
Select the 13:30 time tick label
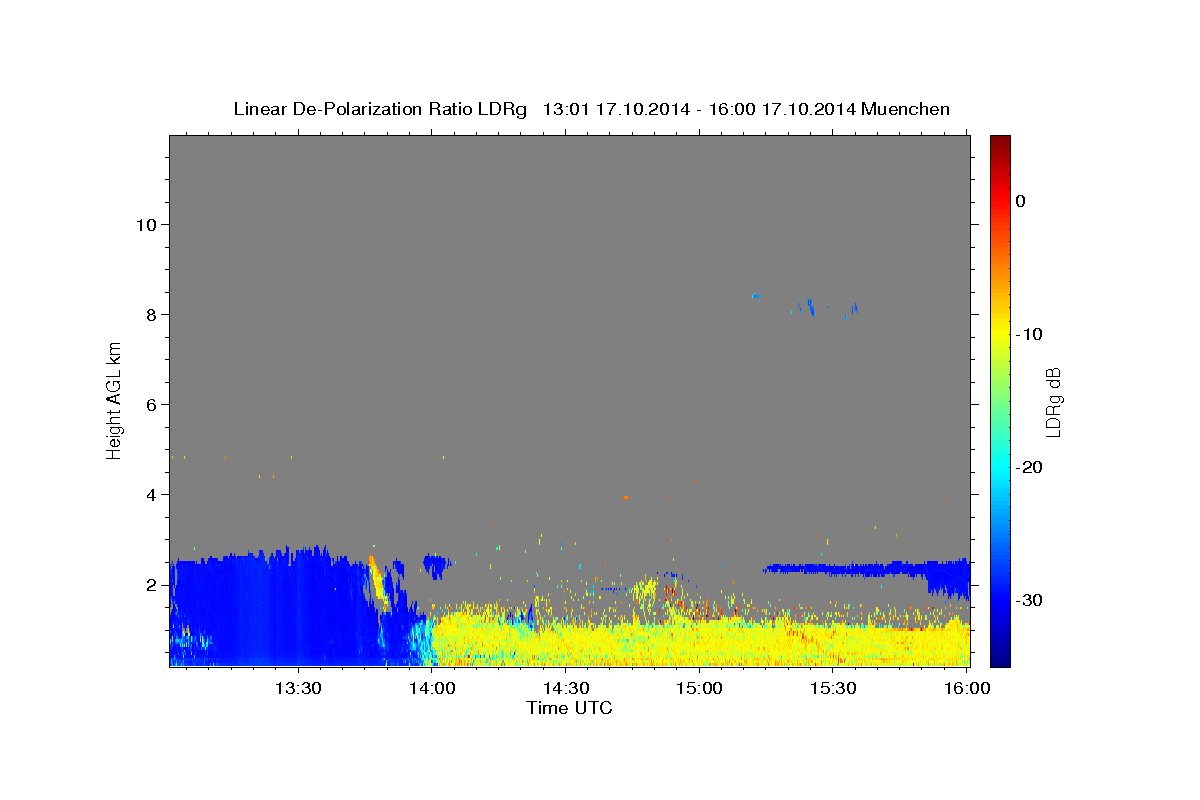[298, 688]
